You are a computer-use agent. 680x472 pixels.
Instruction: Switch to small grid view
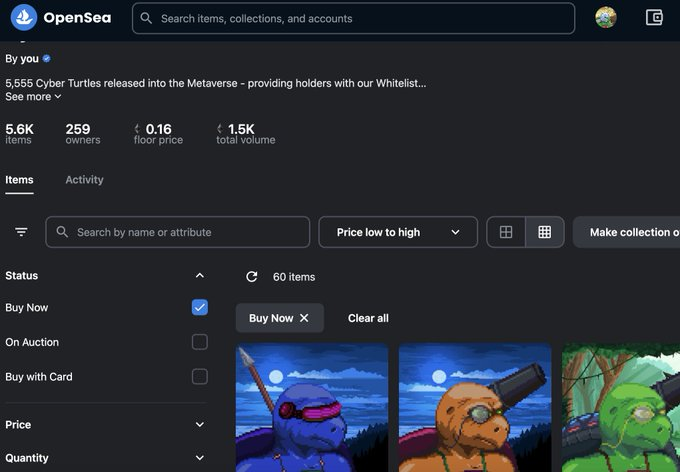[x=545, y=232]
